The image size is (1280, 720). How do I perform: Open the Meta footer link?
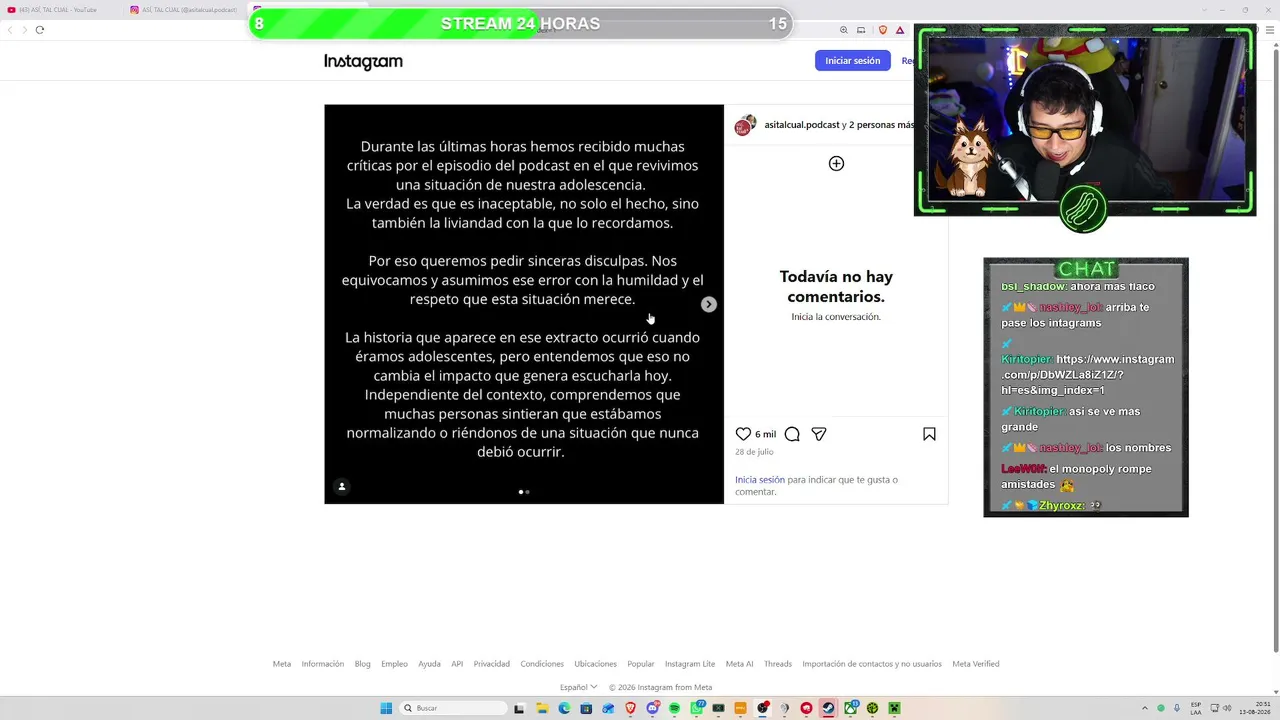click(282, 664)
